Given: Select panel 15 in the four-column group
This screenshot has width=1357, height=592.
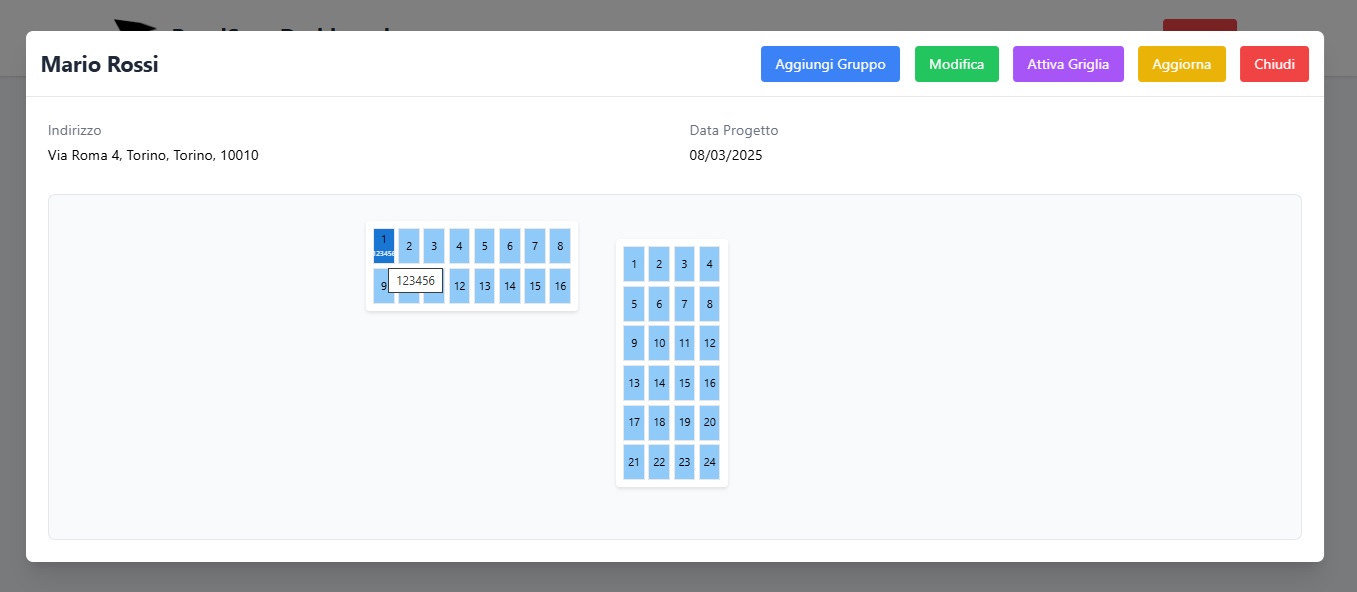Looking at the screenshot, I should pos(684,383).
